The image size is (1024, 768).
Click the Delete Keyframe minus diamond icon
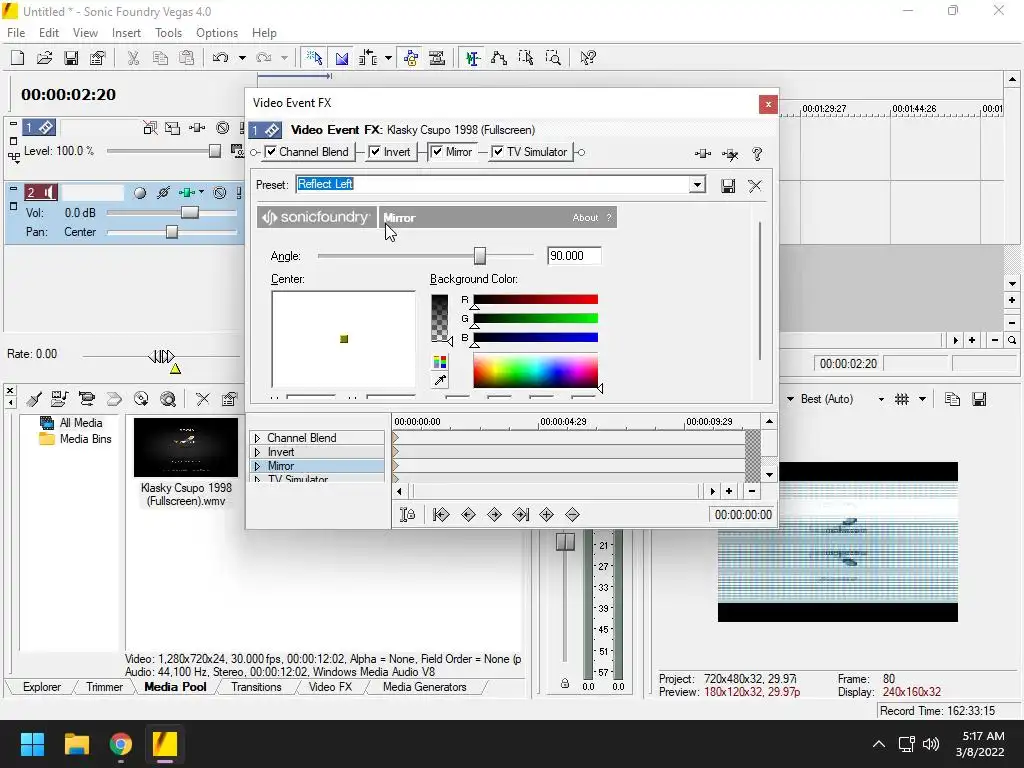573,515
